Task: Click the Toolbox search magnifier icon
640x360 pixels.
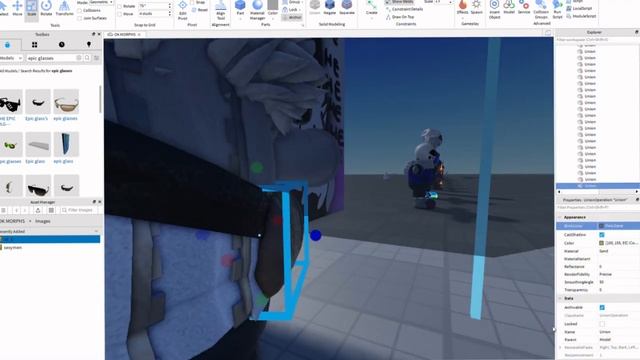Action: click(87, 58)
